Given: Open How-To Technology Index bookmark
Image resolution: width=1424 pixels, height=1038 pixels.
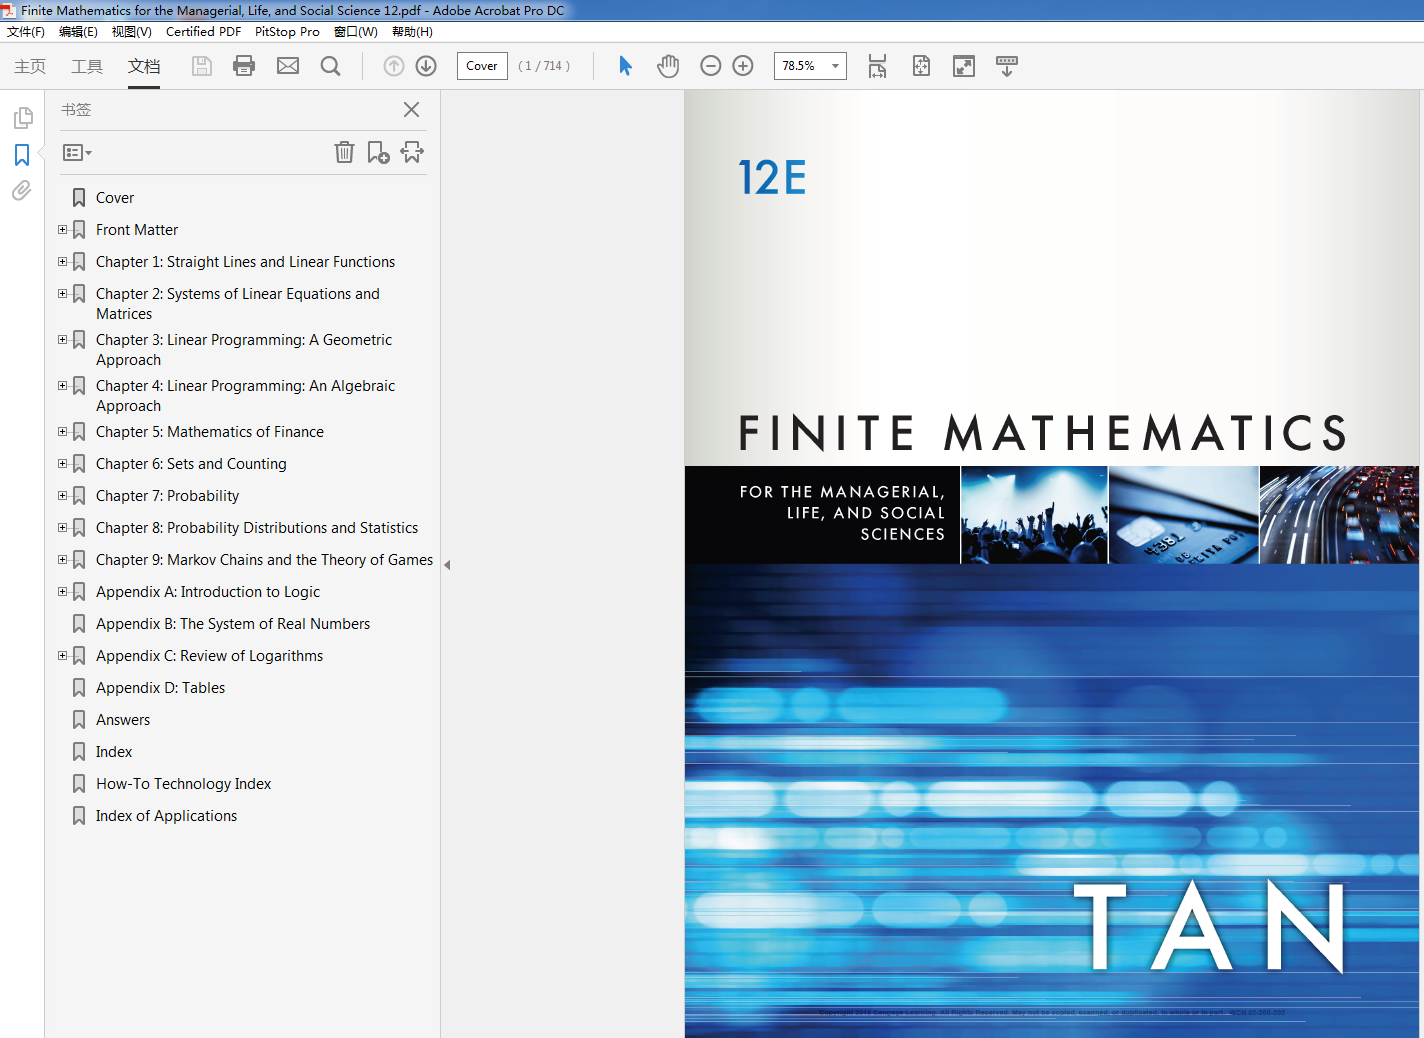Looking at the screenshot, I should coord(184,784).
